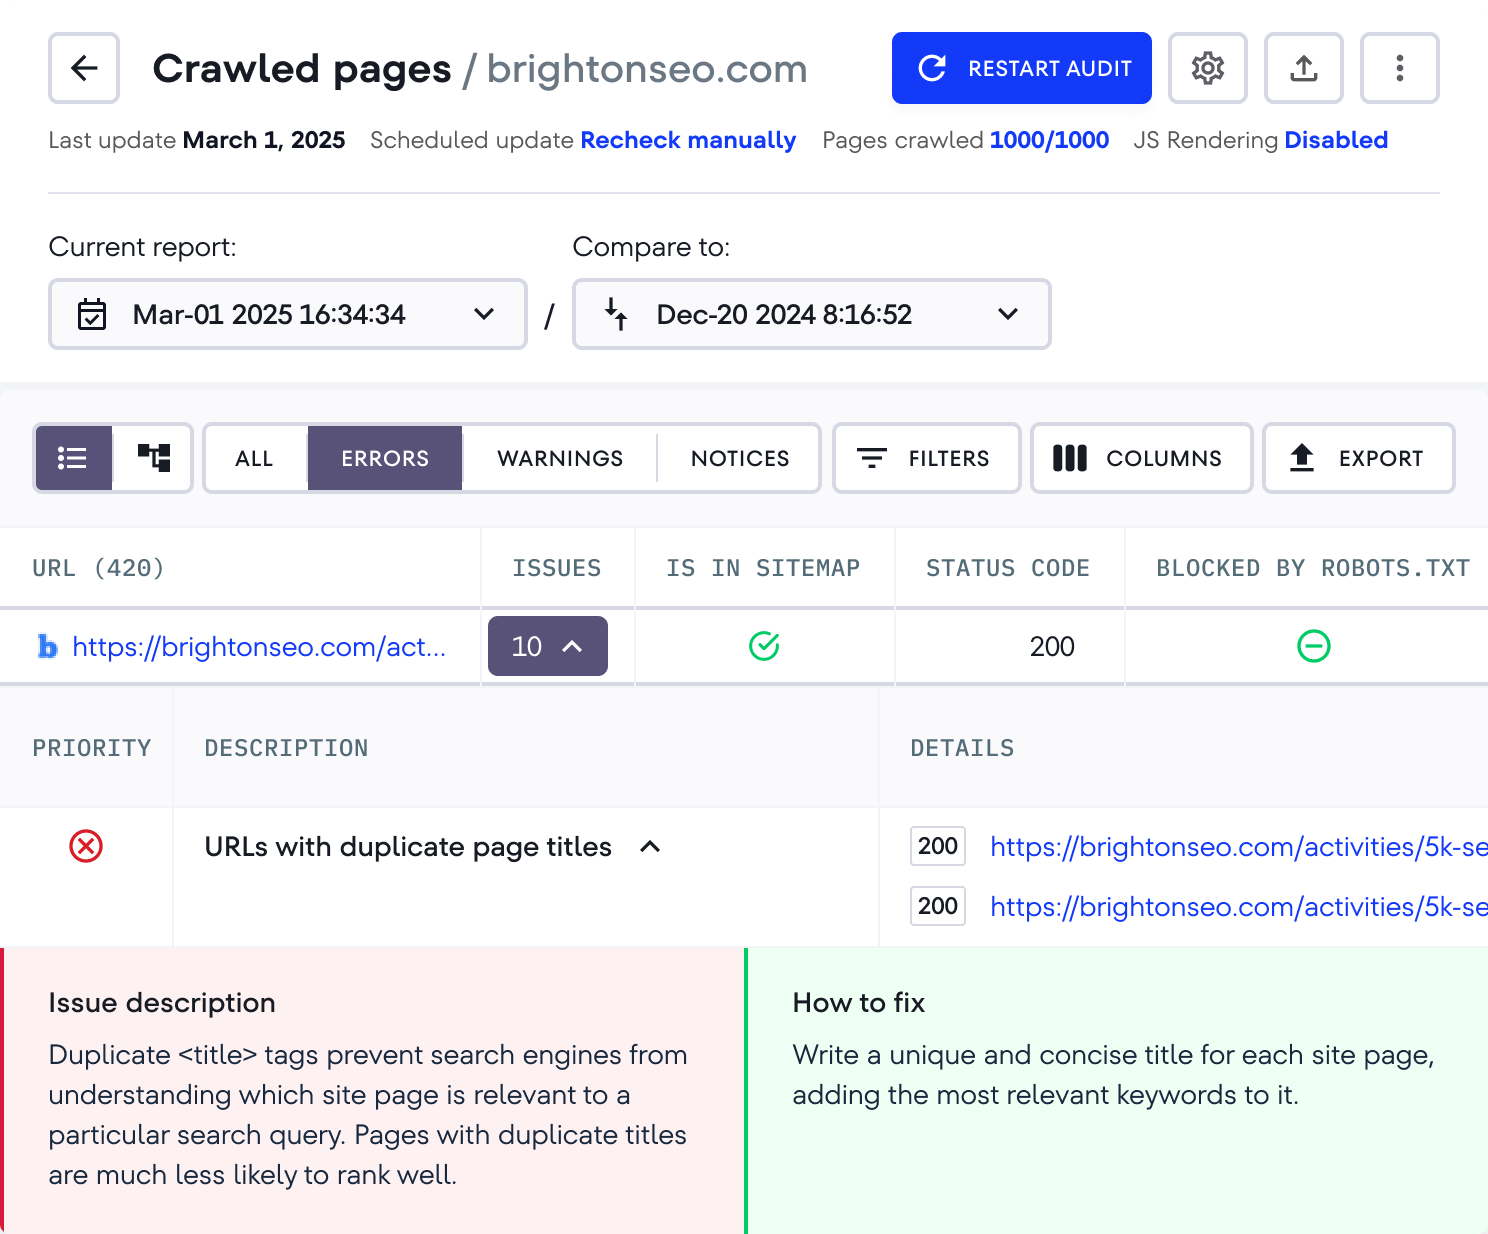The image size is (1488, 1234).
Task: Open the Compare to report dropdown
Action: [1007, 314]
